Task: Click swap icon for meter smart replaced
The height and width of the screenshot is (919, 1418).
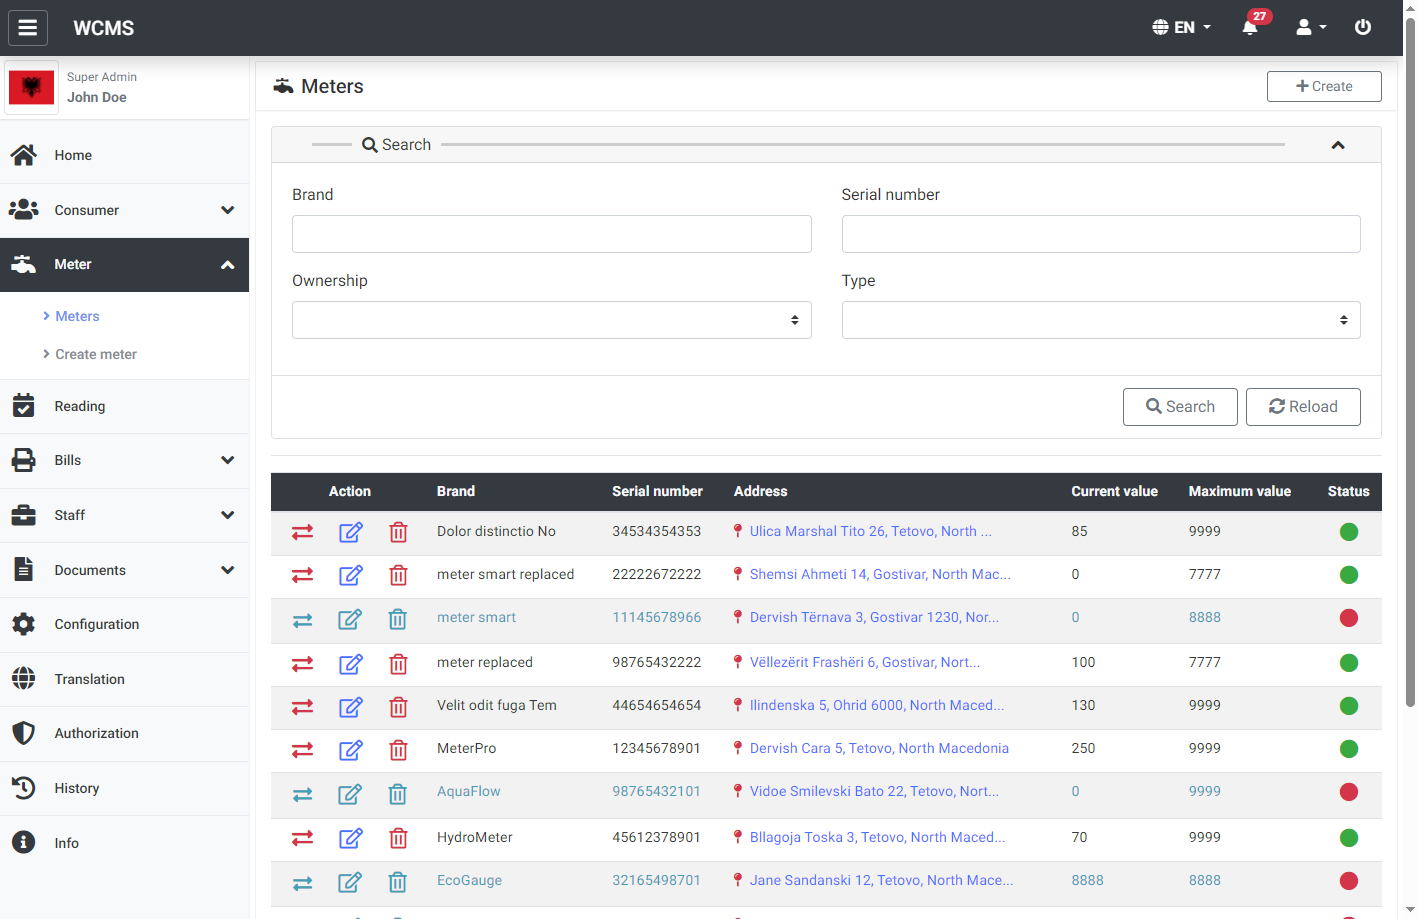Action: [302, 575]
